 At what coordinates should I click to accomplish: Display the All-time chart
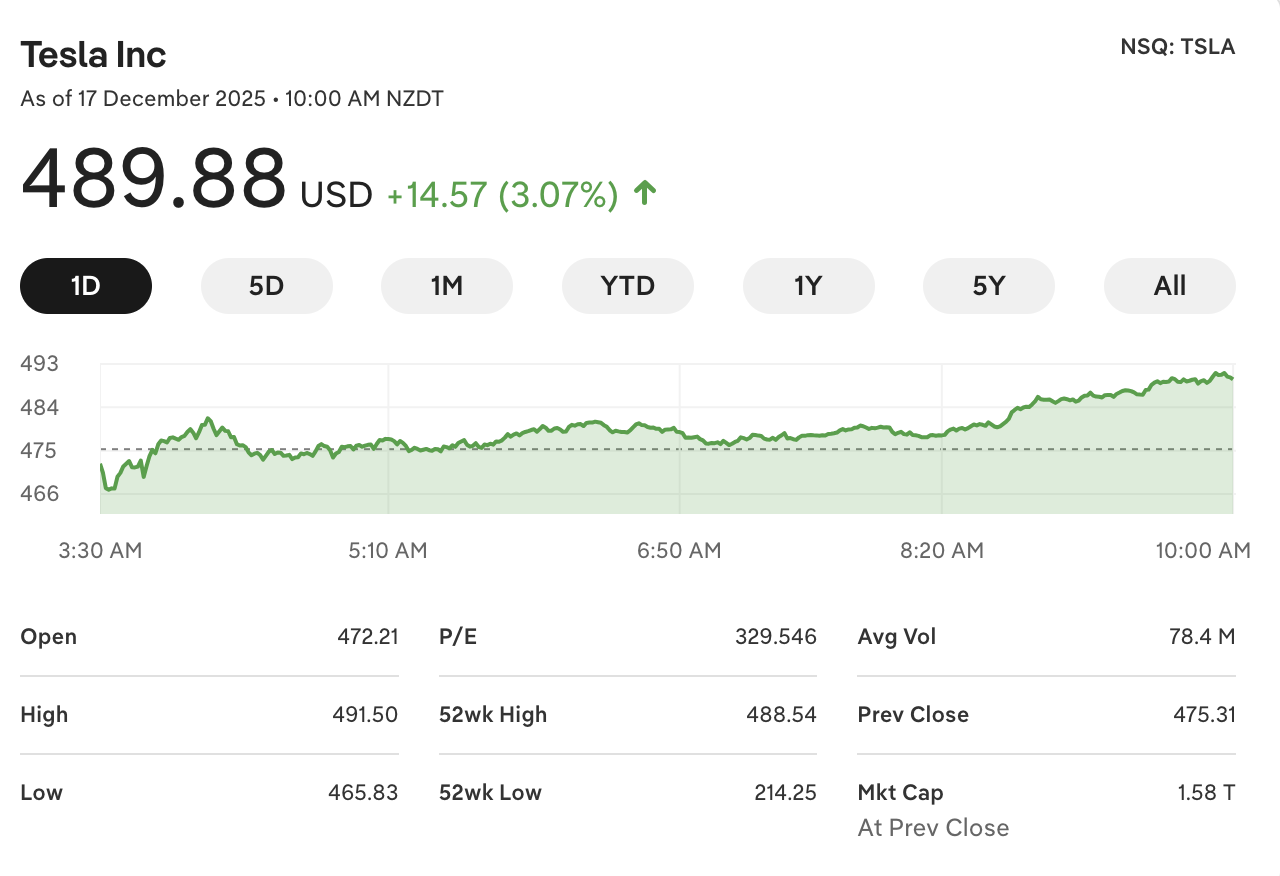pos(1169,285)
